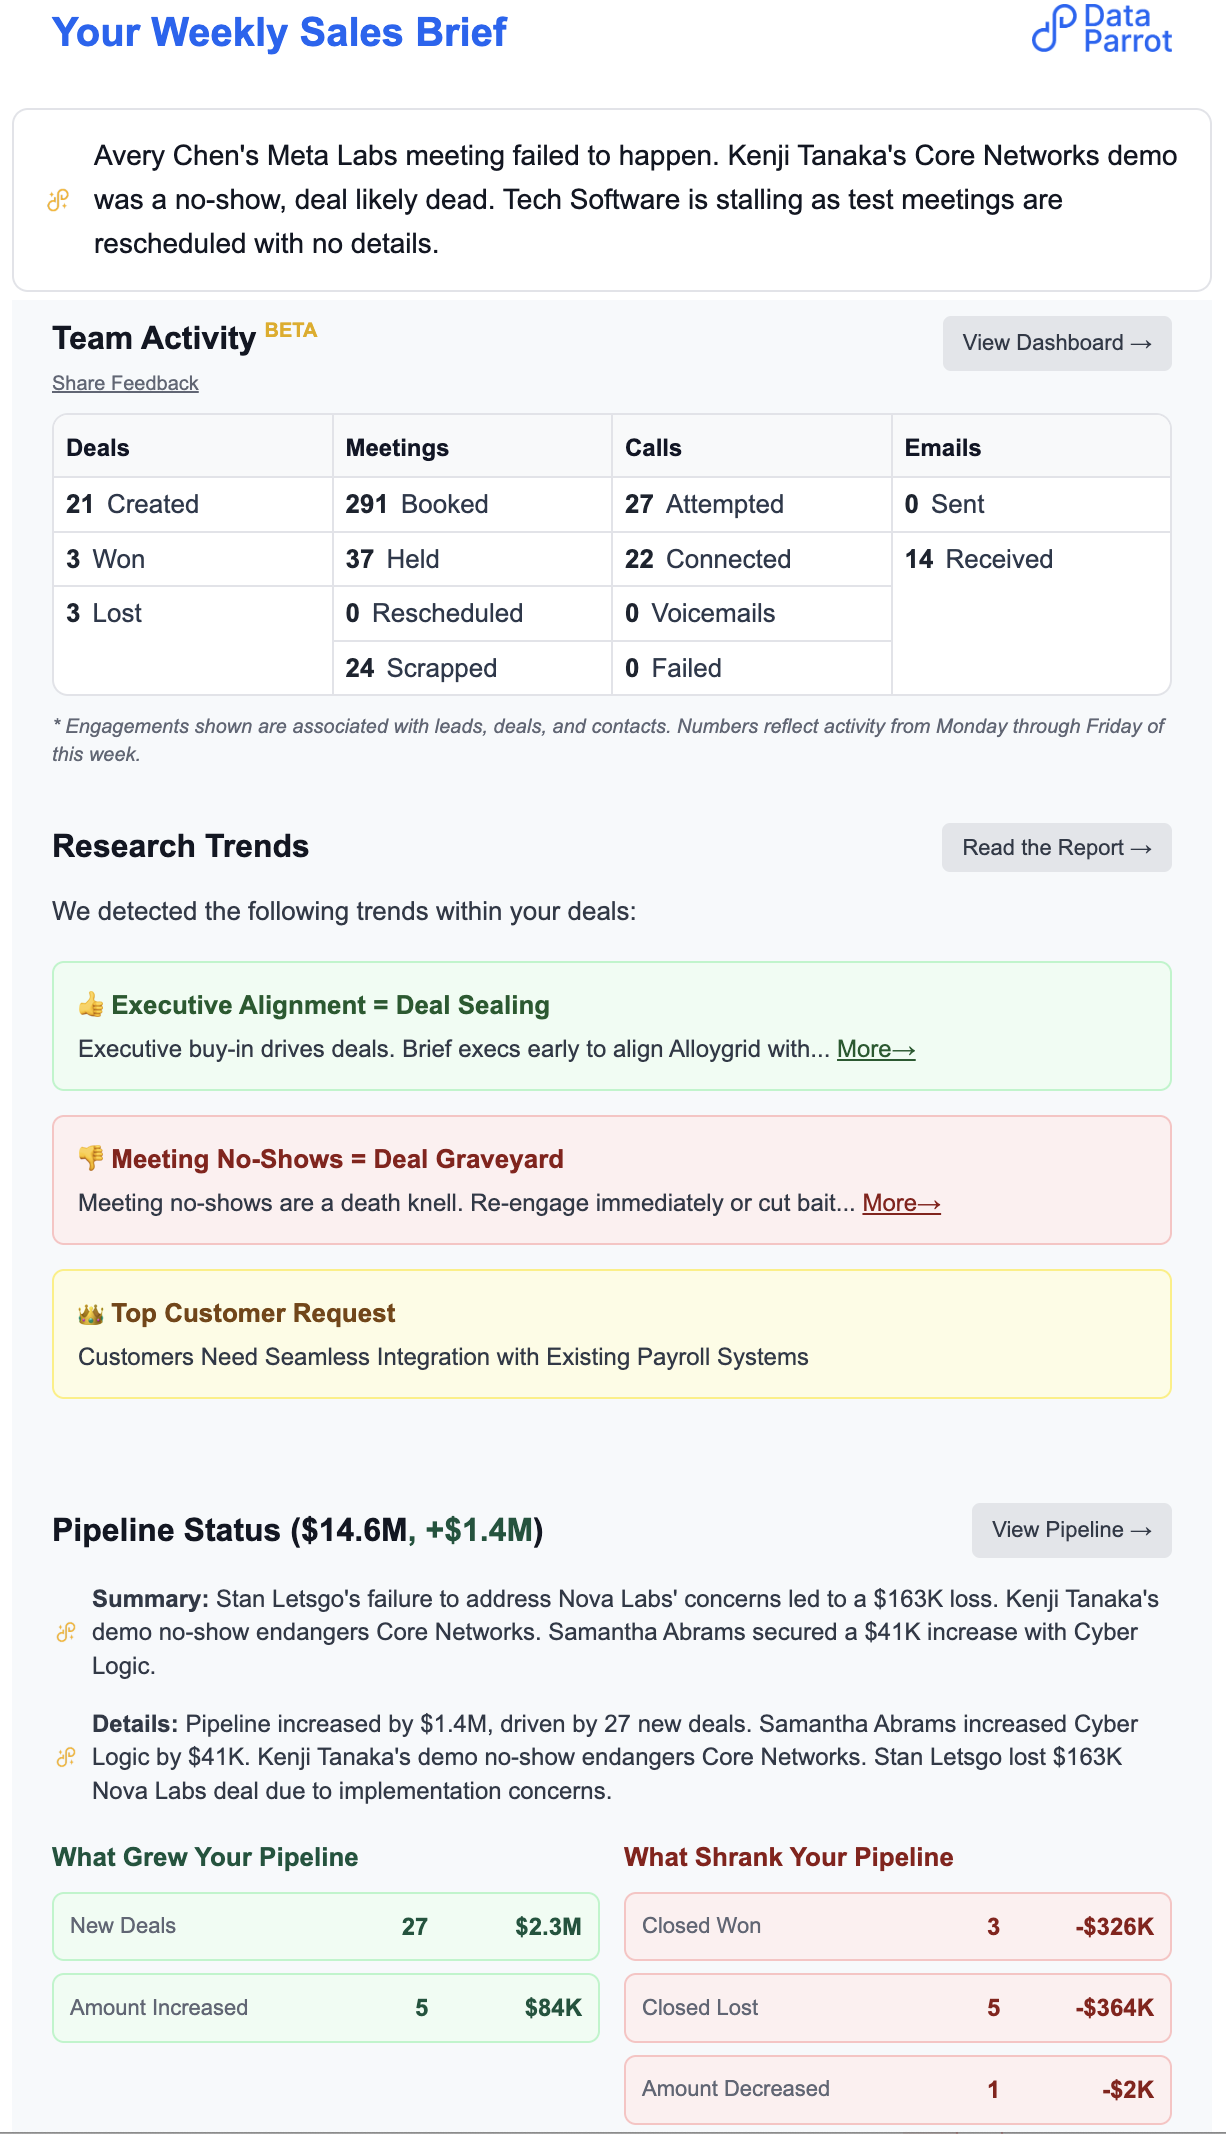Open Read the Report button
Image resolution: width=1226 pixels, height=2134 pixels.
coord(1056,848)
